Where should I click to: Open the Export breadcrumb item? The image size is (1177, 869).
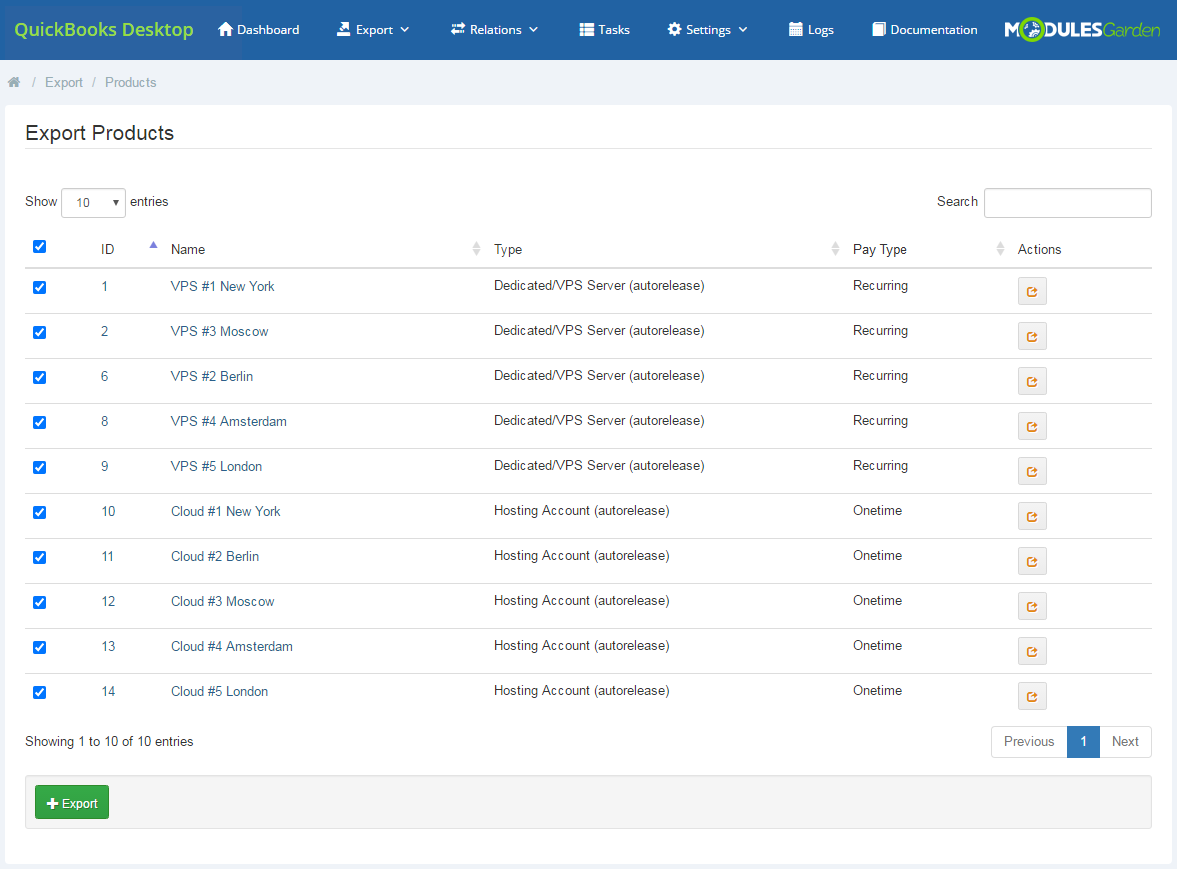(64, 82)
